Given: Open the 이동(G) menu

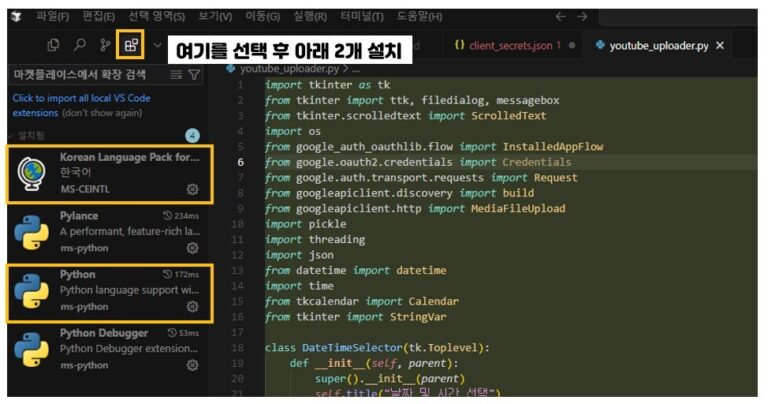Looking at the screenshot, I should pos(263,16).
